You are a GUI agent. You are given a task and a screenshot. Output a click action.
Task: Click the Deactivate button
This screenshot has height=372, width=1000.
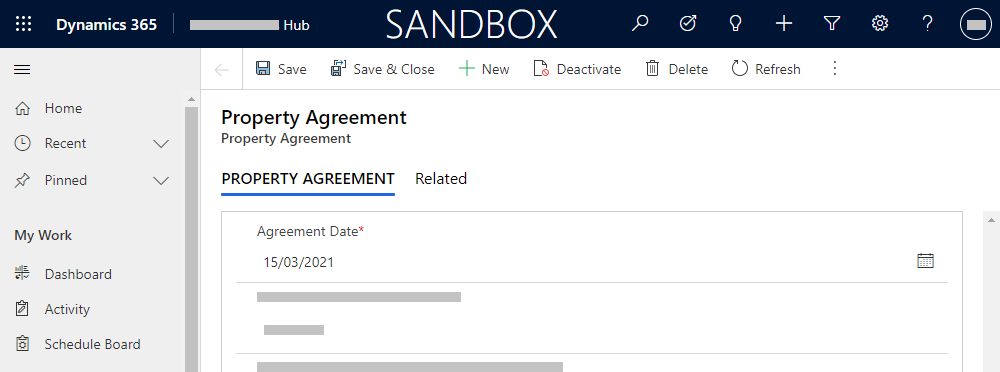pos(577,69)
